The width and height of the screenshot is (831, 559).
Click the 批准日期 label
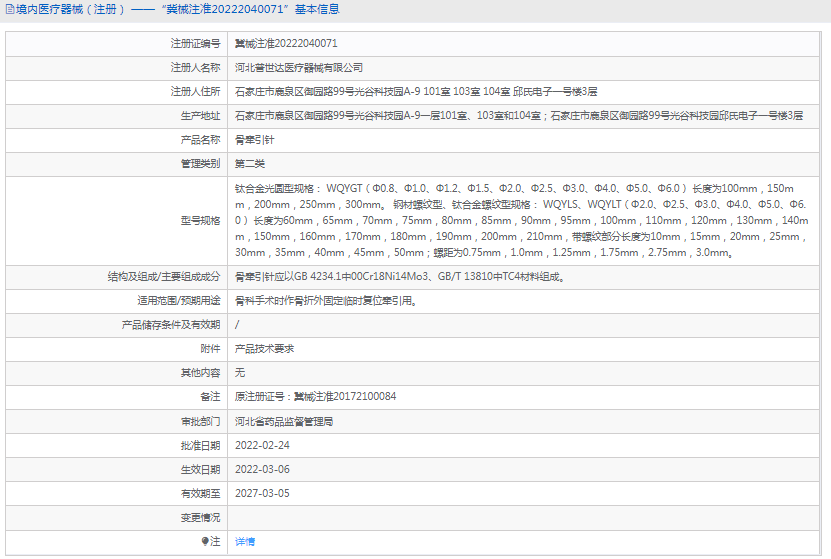(x=200, y=446)
